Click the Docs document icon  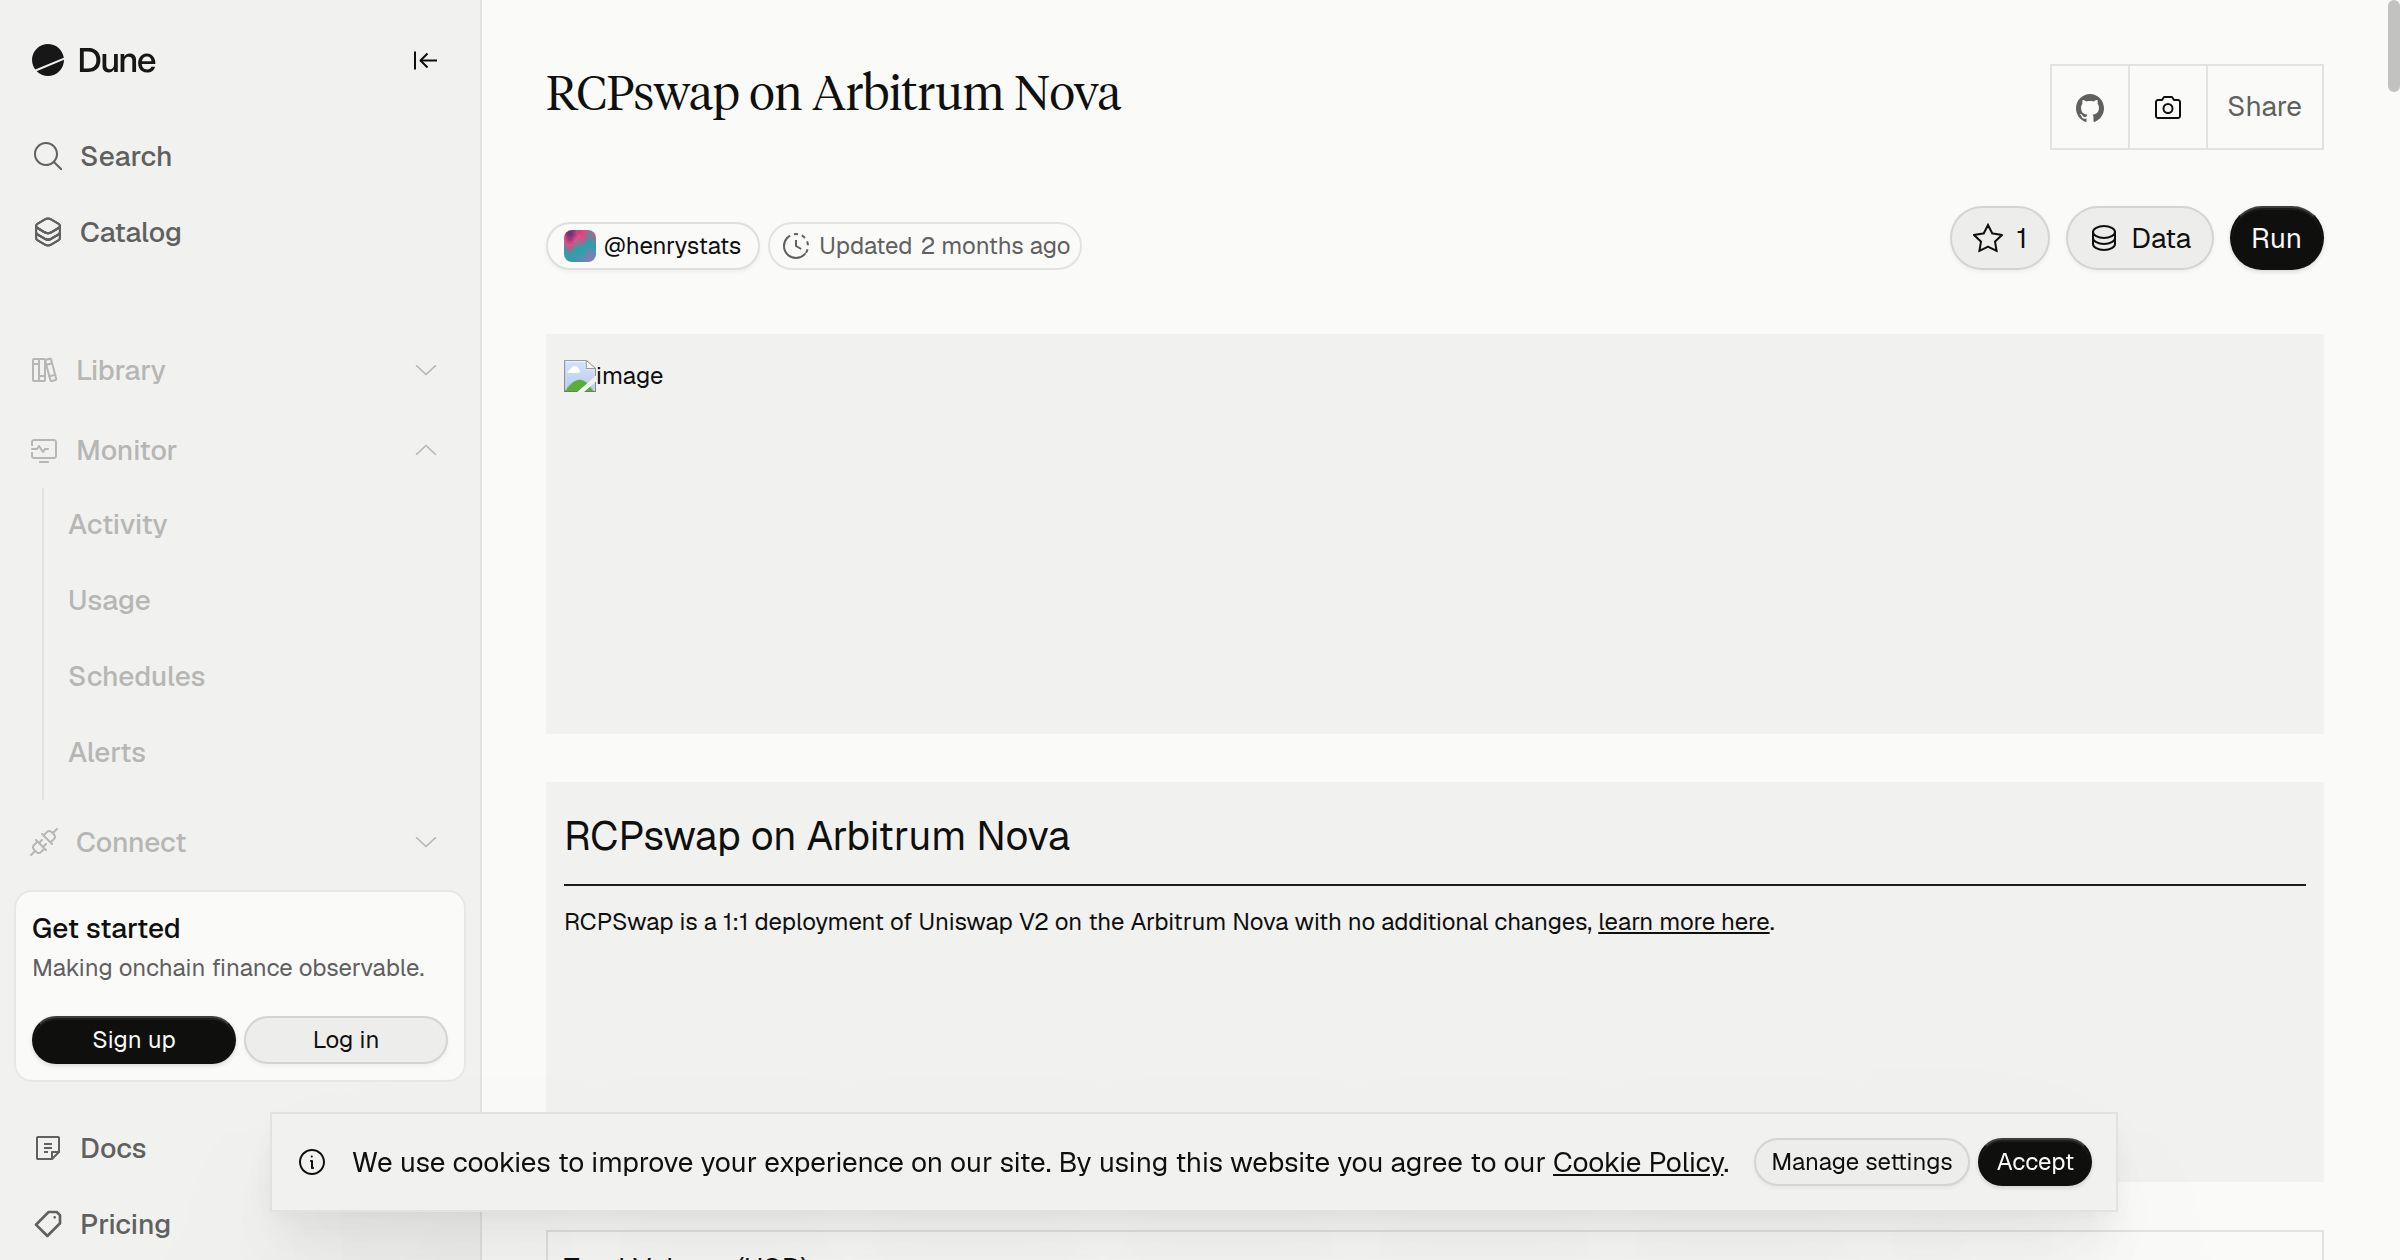coord(48,1148)
